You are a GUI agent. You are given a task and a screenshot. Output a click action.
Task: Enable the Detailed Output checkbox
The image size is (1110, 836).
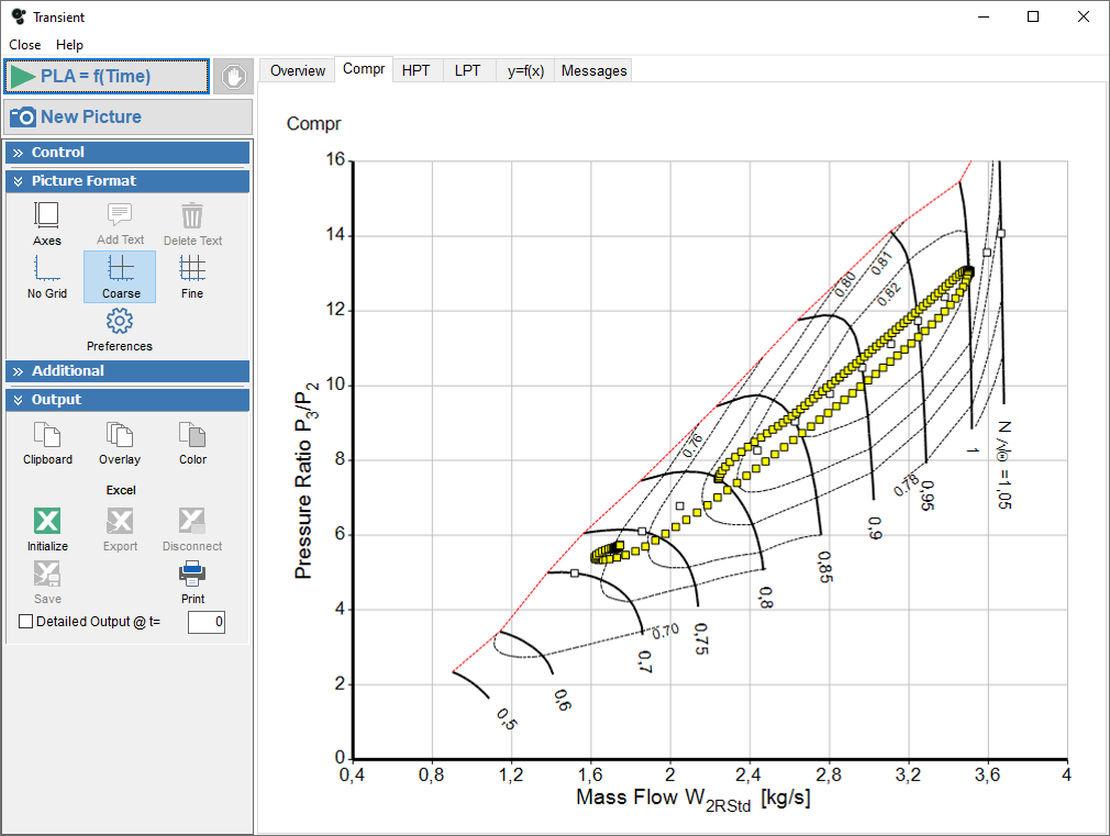[27, 622]
